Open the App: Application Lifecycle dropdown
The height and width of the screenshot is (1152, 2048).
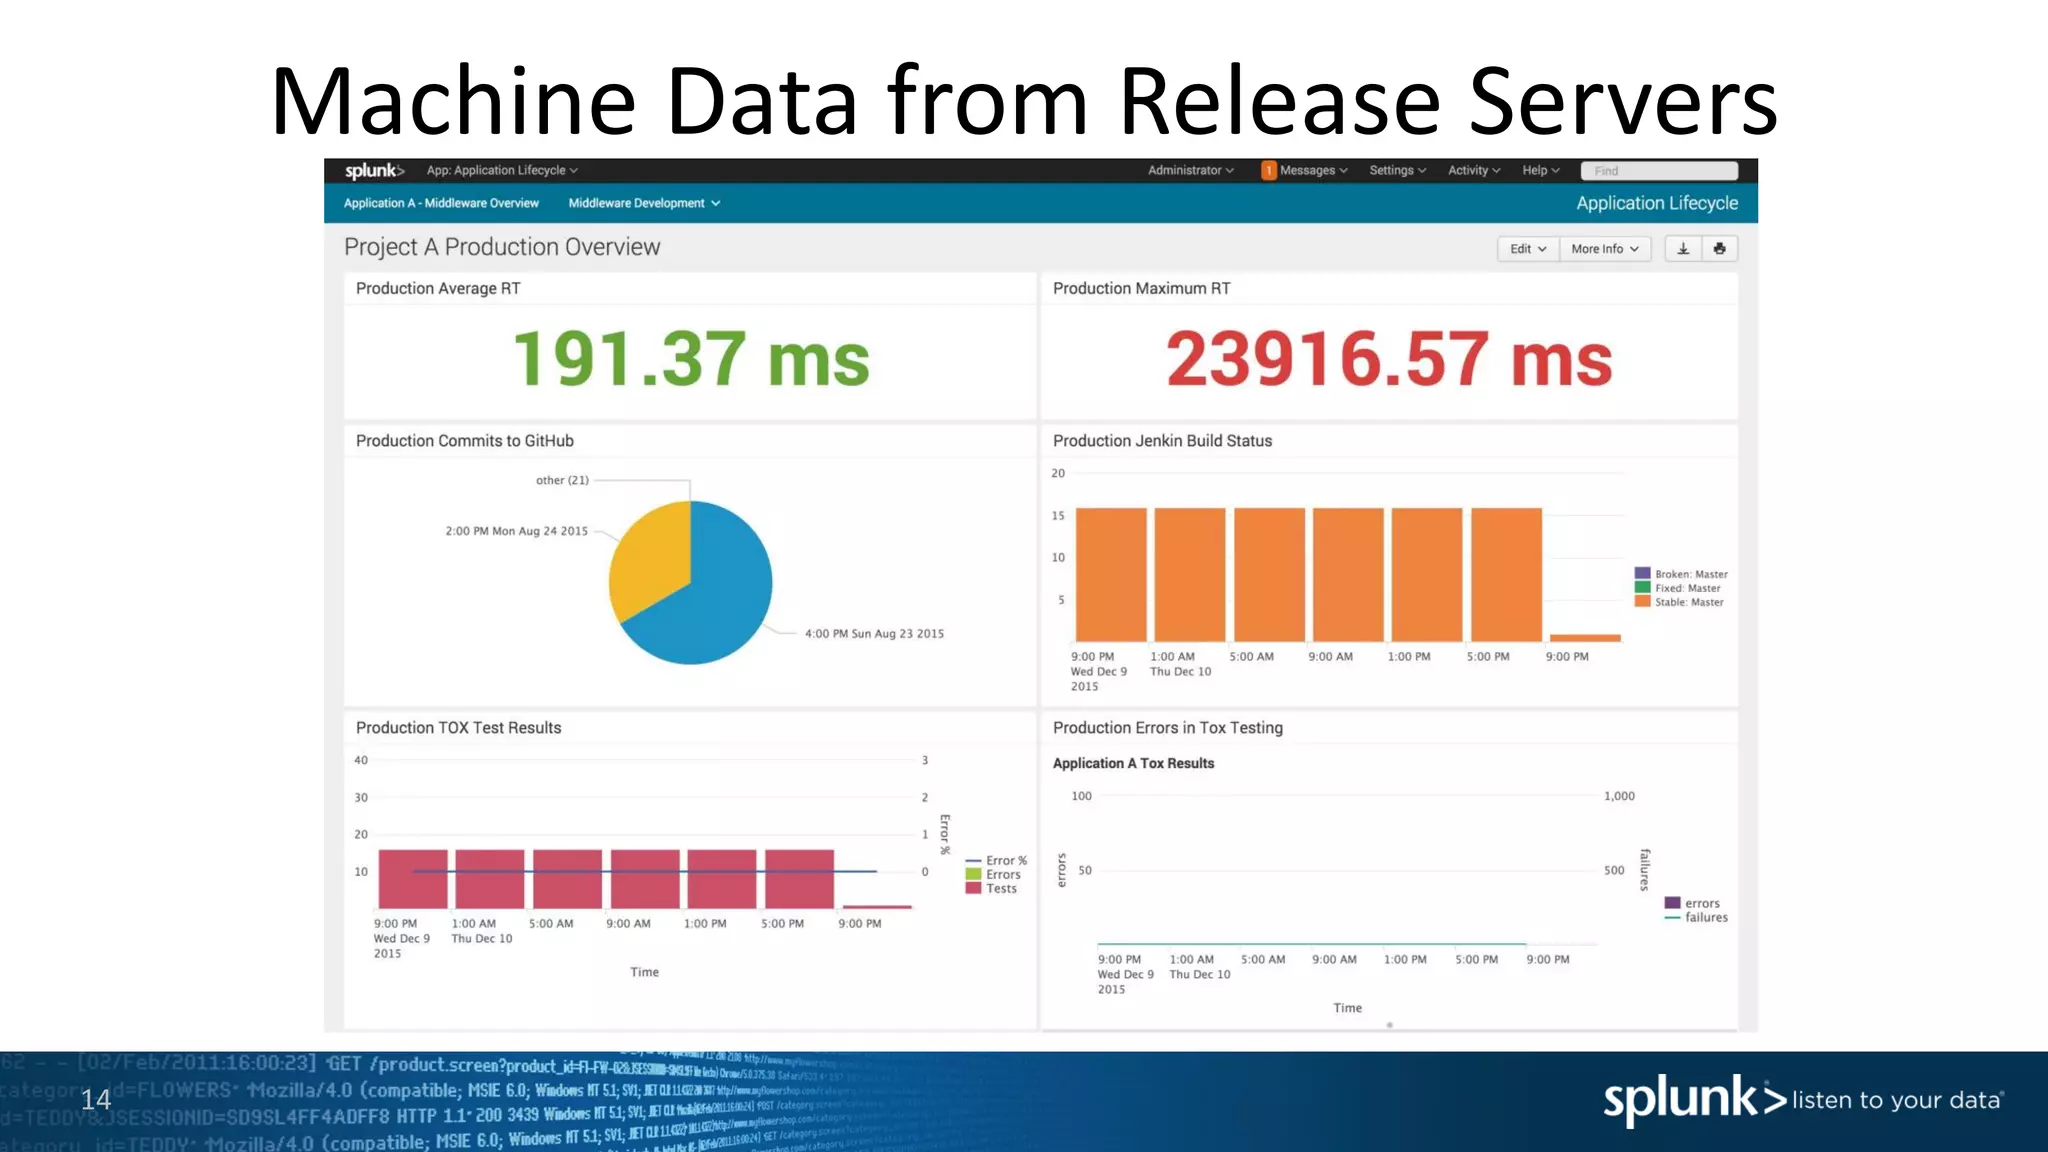pyautogui.click(x=502, y=171)
